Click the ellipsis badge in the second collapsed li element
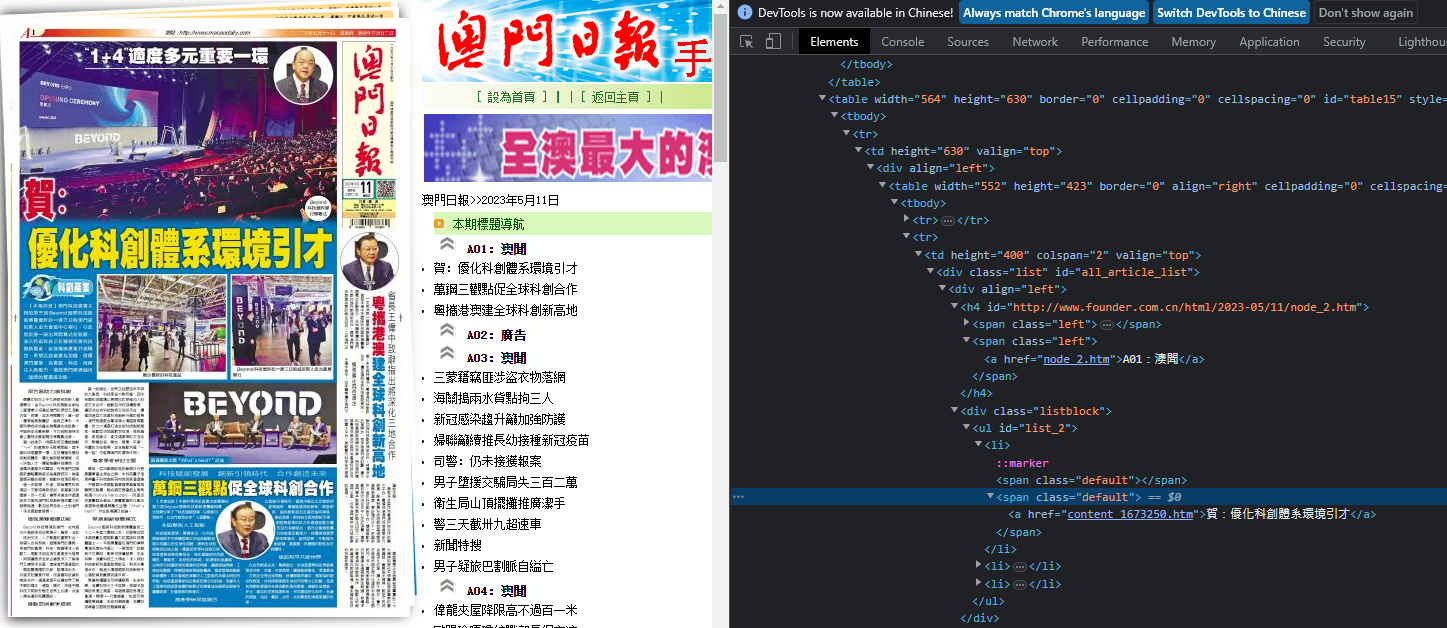1447x628 pixels. click(1022, 567)
